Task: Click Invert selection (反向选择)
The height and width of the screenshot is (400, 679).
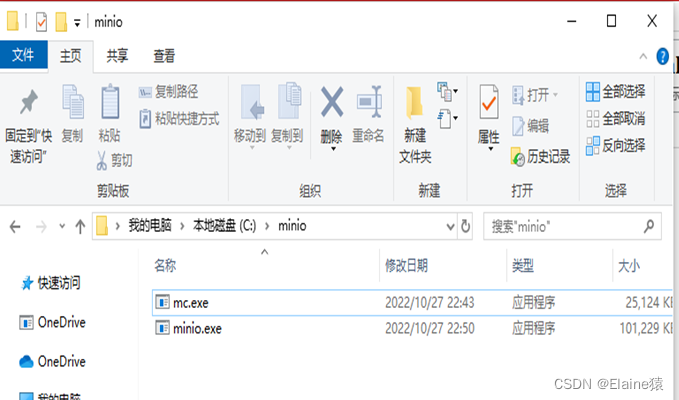Action: [615, 145]
